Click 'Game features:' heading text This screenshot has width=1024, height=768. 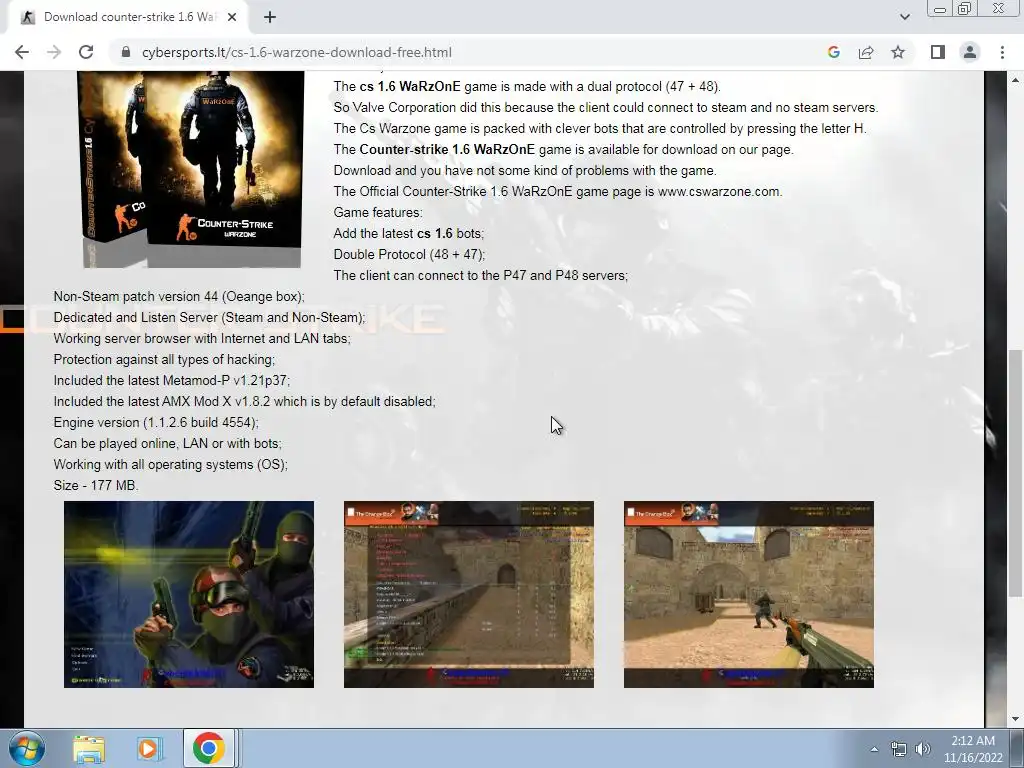[x=378, y=212]
